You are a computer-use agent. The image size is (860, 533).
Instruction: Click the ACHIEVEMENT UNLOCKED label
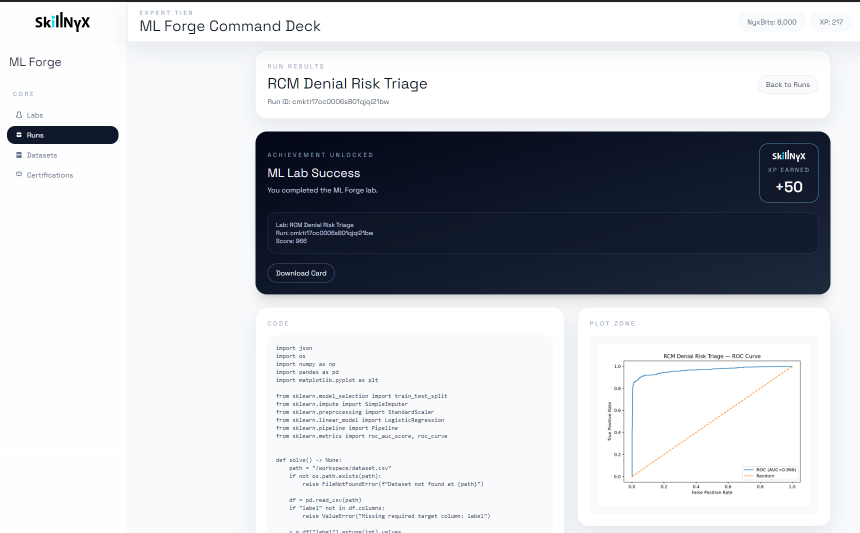tap(320, 155)
